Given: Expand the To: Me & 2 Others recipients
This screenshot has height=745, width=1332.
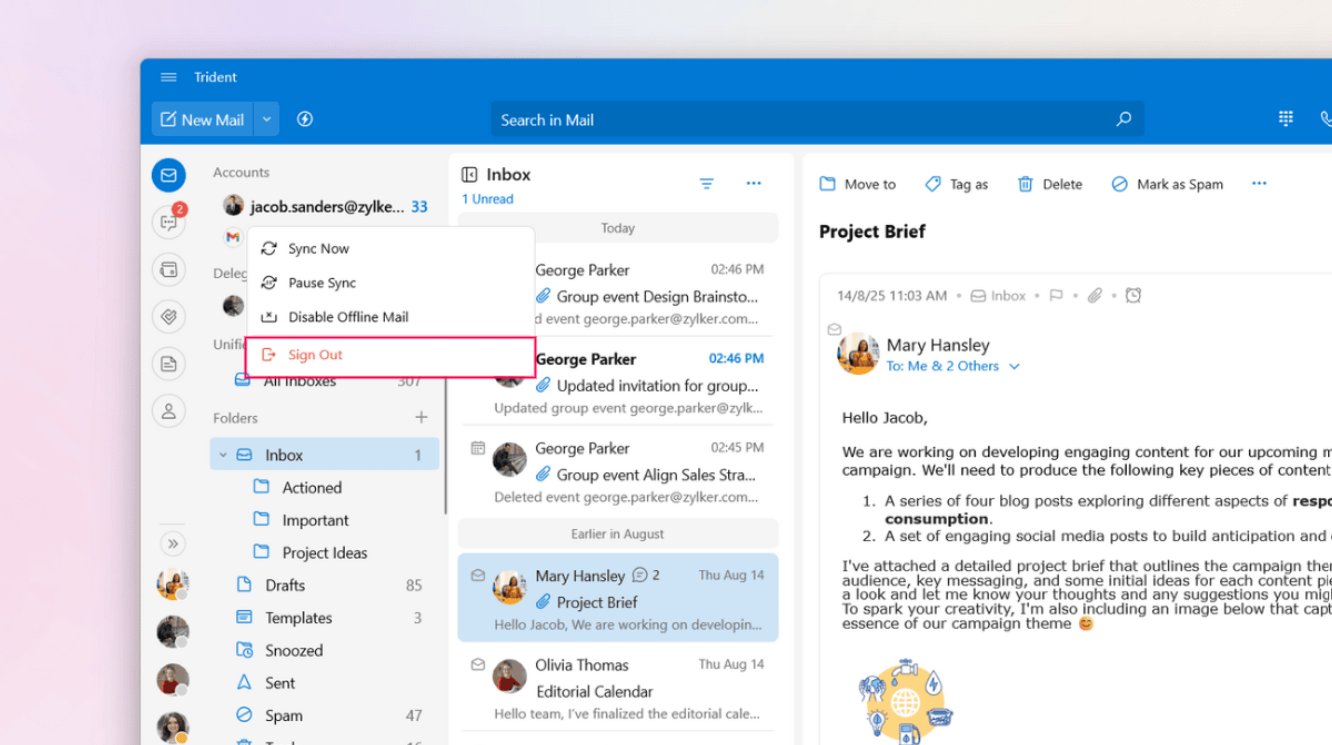Looking at the screenshot, I should pyautogui.click(x=953, y=366).
